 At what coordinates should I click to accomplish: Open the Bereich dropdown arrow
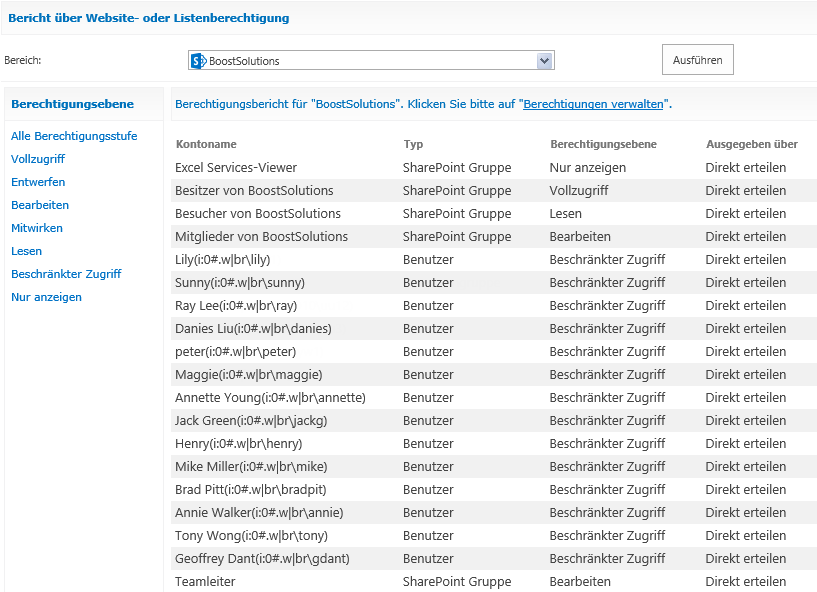pyautogui.click(x=544, y=60)
